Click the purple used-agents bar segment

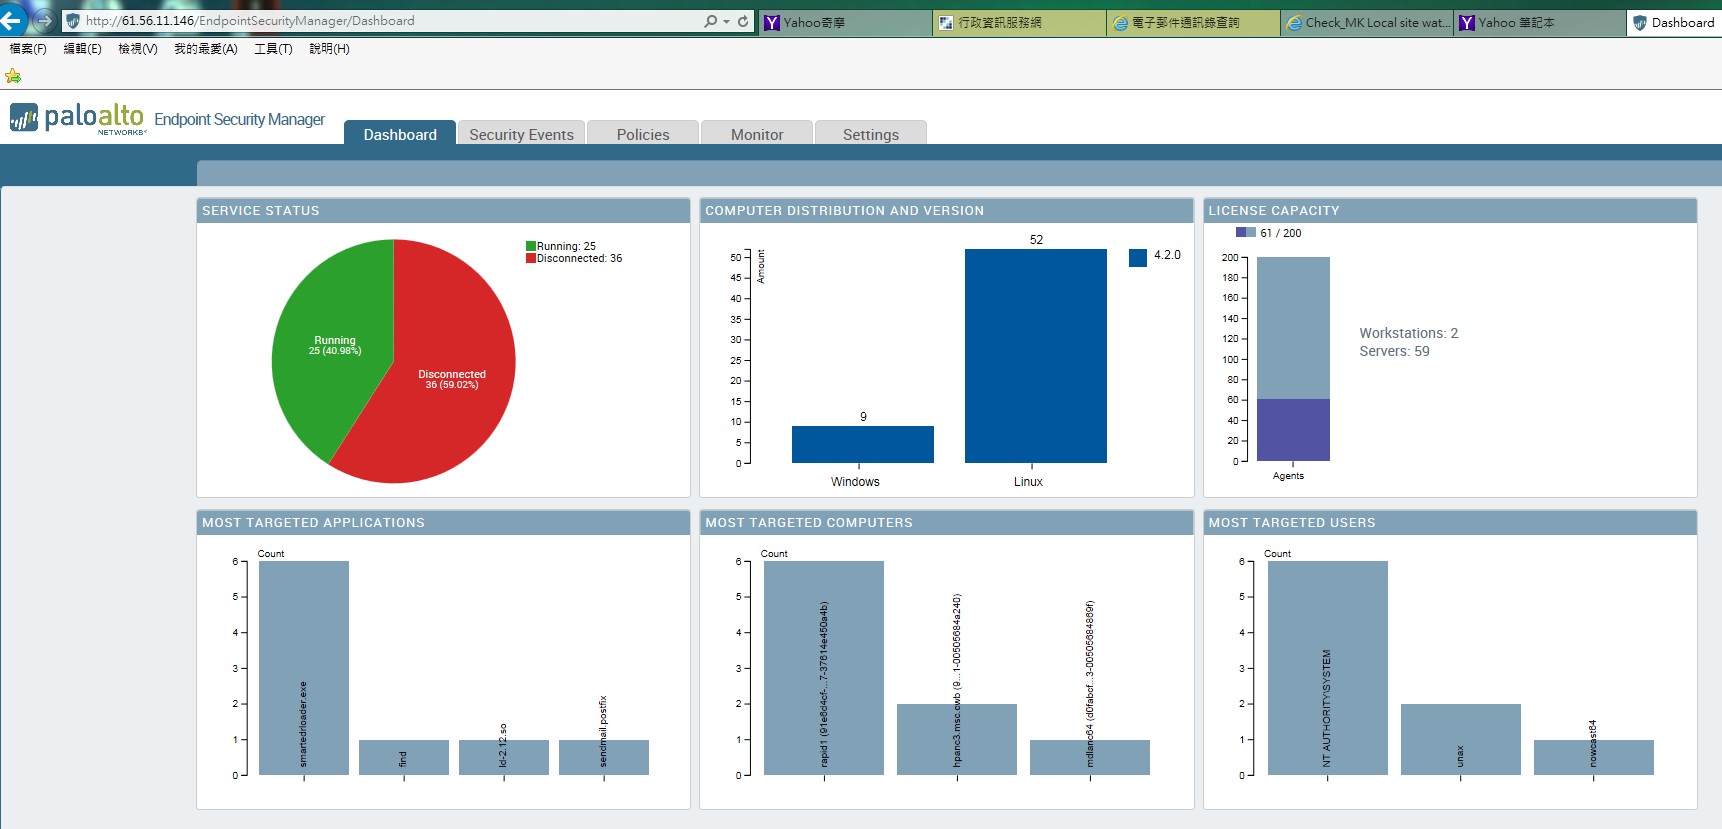(1293, 430)
